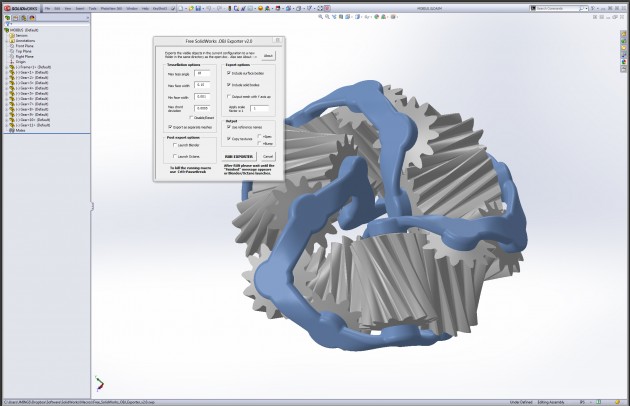Image resolution: width=630 pixels, height=406 pixels.
Task: Enable the Launch Blender checkbox
Action: coord(175,145)
